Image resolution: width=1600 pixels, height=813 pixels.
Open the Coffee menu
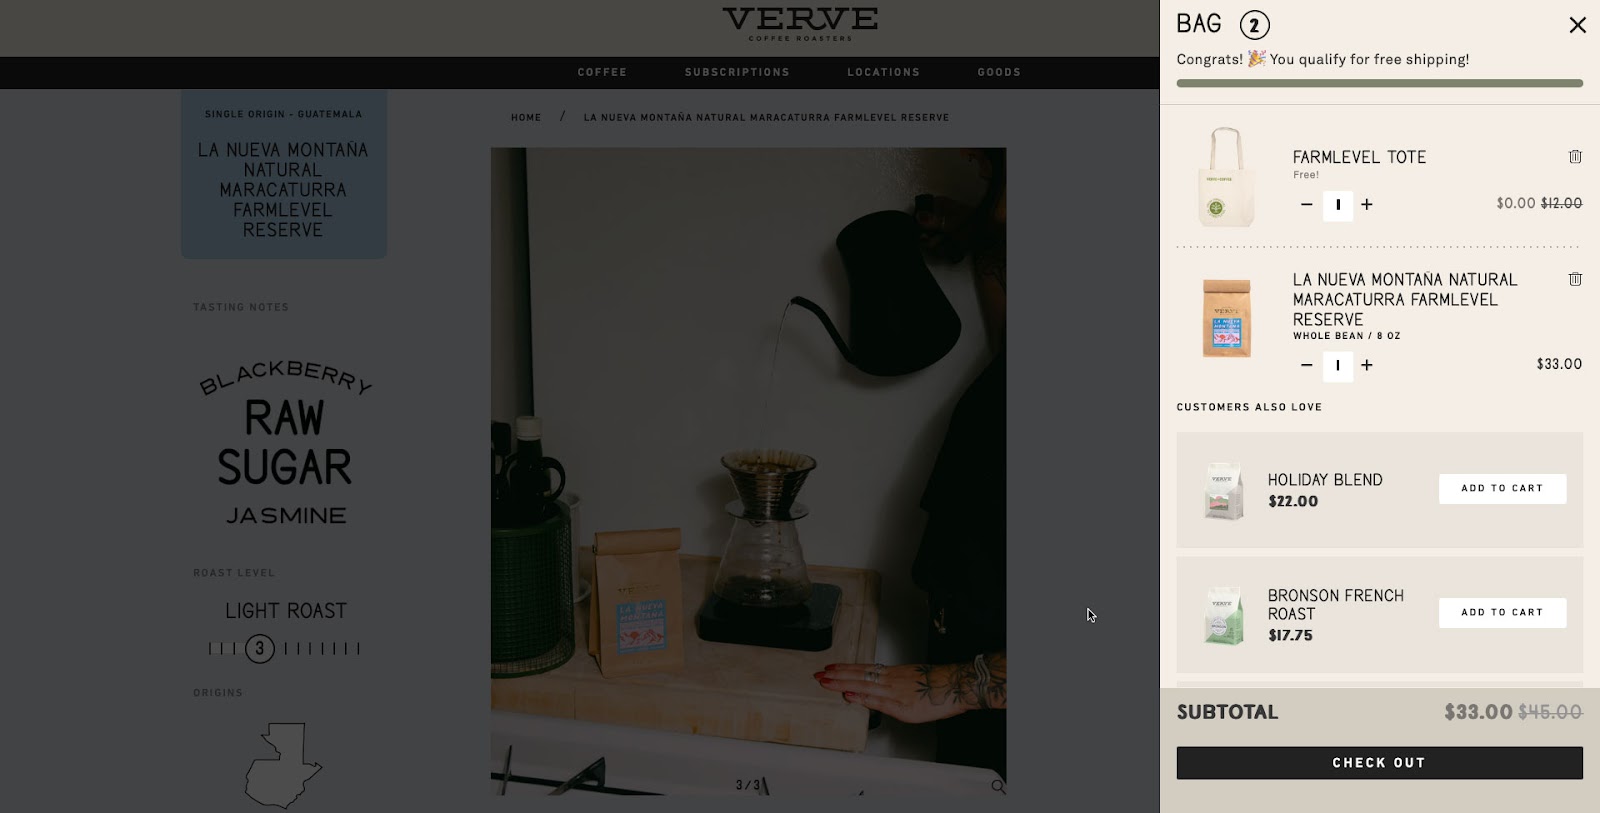click(602, 72)
